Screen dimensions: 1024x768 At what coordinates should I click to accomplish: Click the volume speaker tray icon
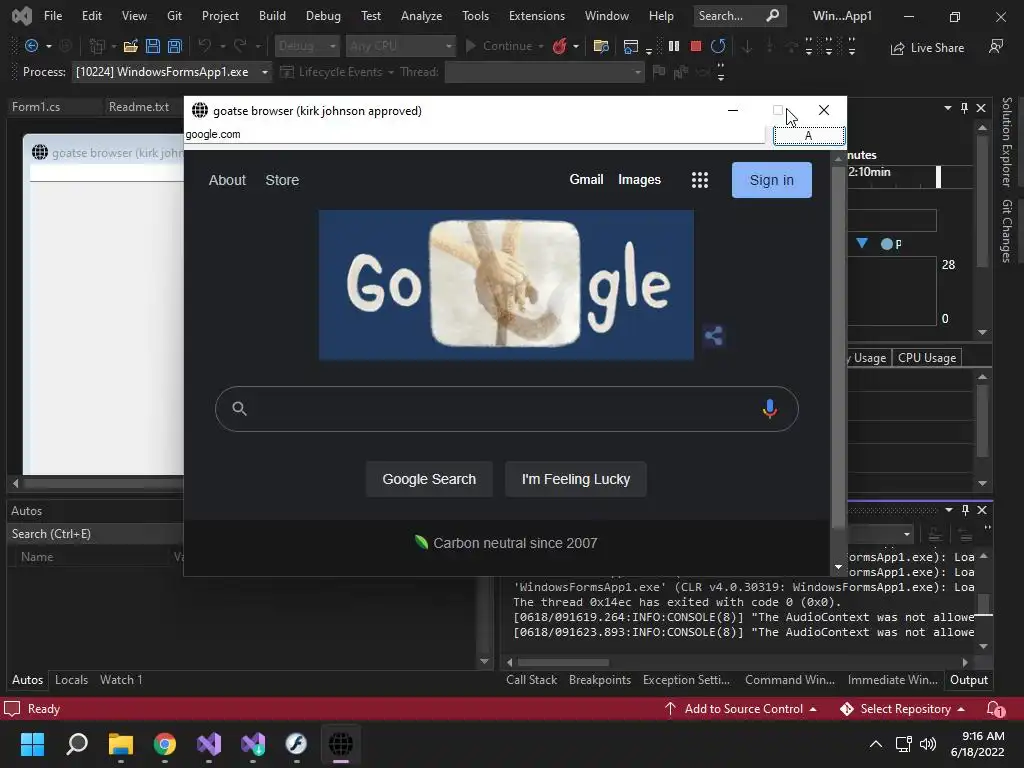927,744
